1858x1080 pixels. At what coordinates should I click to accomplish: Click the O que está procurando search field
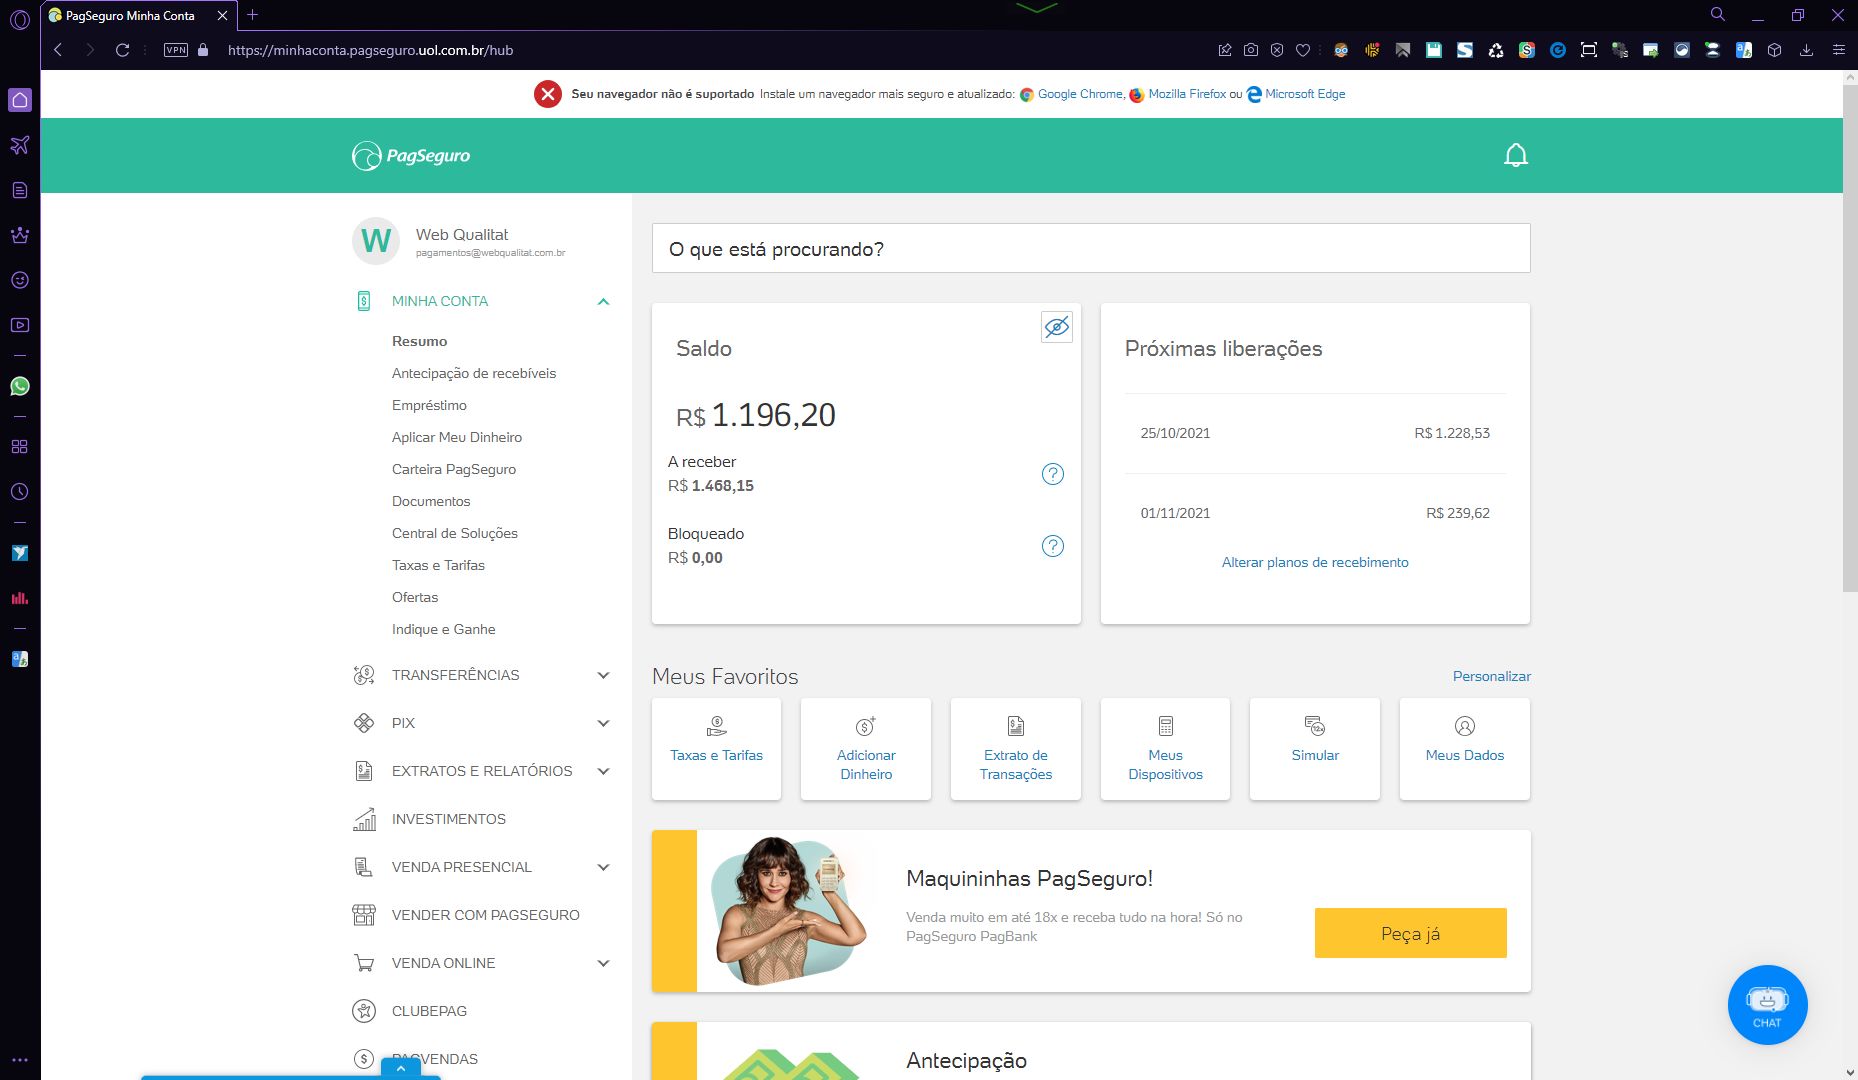1091,248
